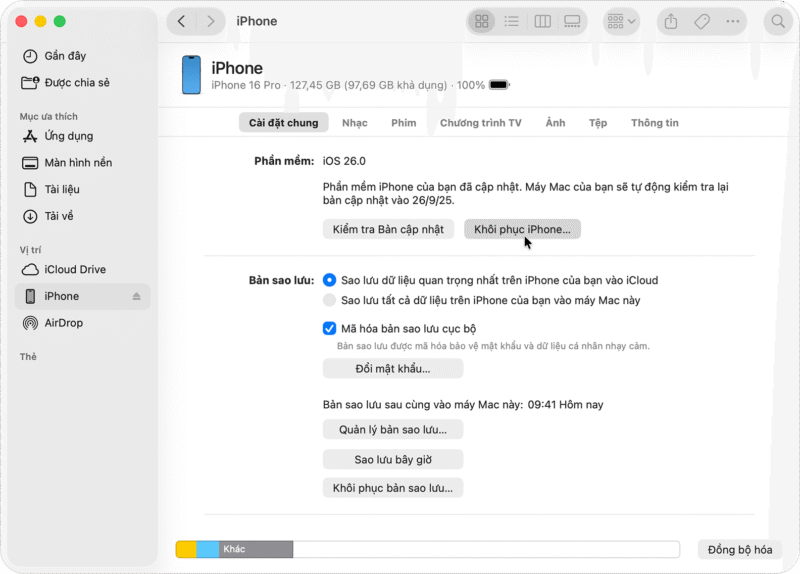Click Sao lưu bây giờ button
The image size is (800, 574).
(x=393, y=459)
